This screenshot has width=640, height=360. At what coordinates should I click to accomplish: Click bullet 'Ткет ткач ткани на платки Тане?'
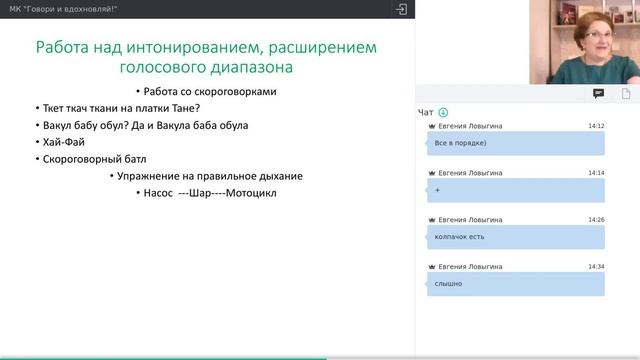pos(118,109)
